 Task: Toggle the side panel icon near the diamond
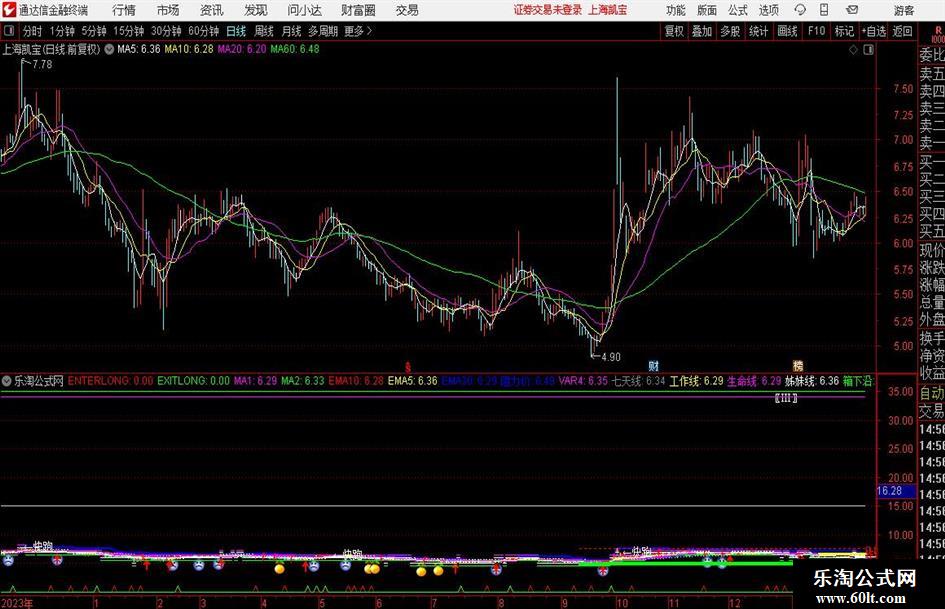(868, 50)
